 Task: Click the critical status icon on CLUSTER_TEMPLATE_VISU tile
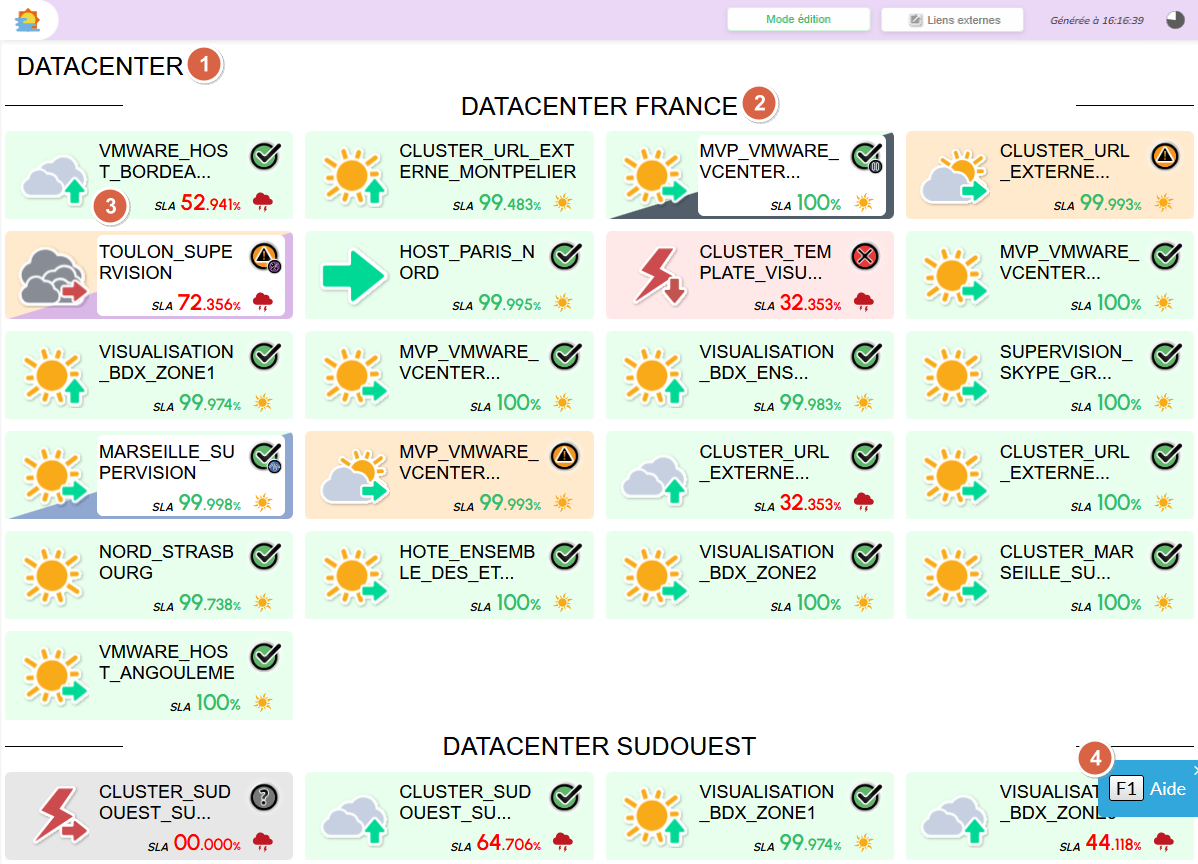865,257
